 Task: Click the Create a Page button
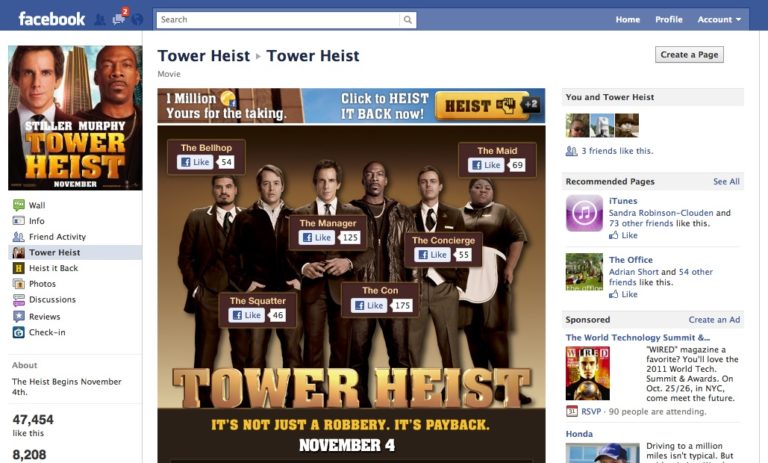(689, 54)
